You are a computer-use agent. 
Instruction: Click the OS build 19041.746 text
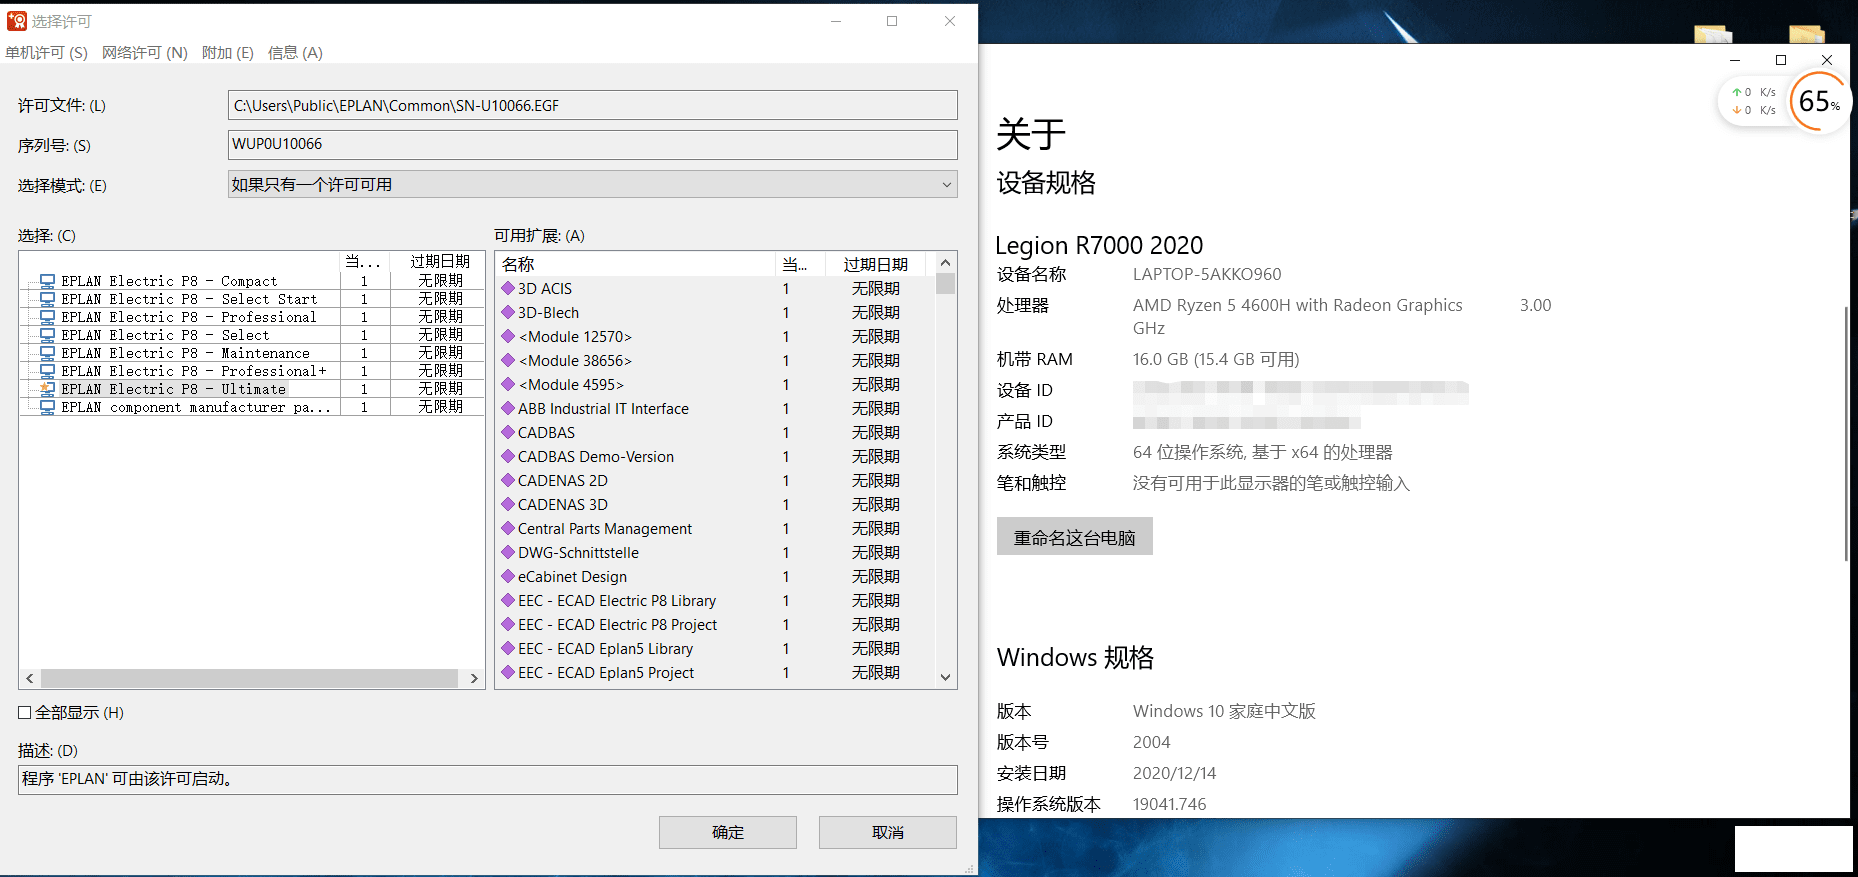(1169, 804)
